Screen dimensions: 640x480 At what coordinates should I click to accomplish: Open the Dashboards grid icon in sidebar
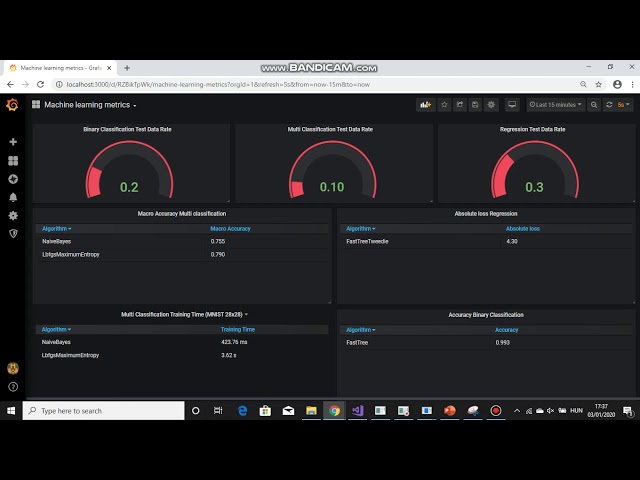[x=13, y=160]
